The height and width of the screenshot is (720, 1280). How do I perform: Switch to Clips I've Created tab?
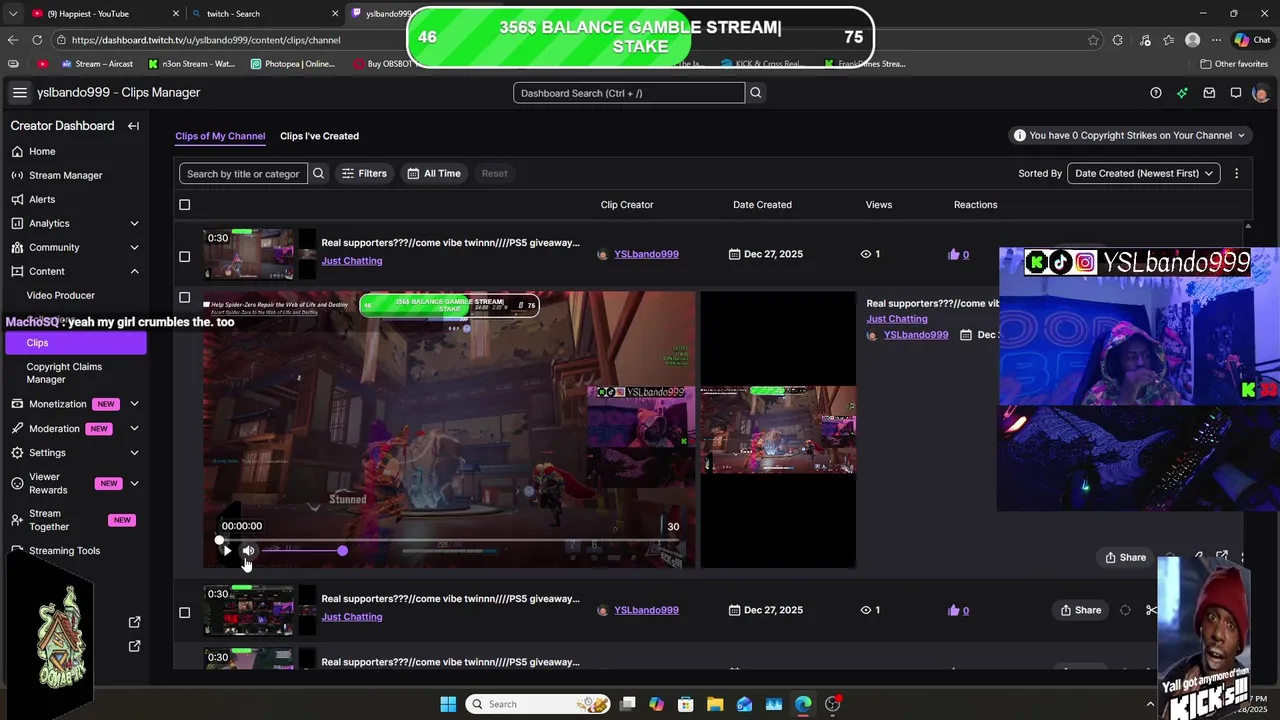[319, 136]
